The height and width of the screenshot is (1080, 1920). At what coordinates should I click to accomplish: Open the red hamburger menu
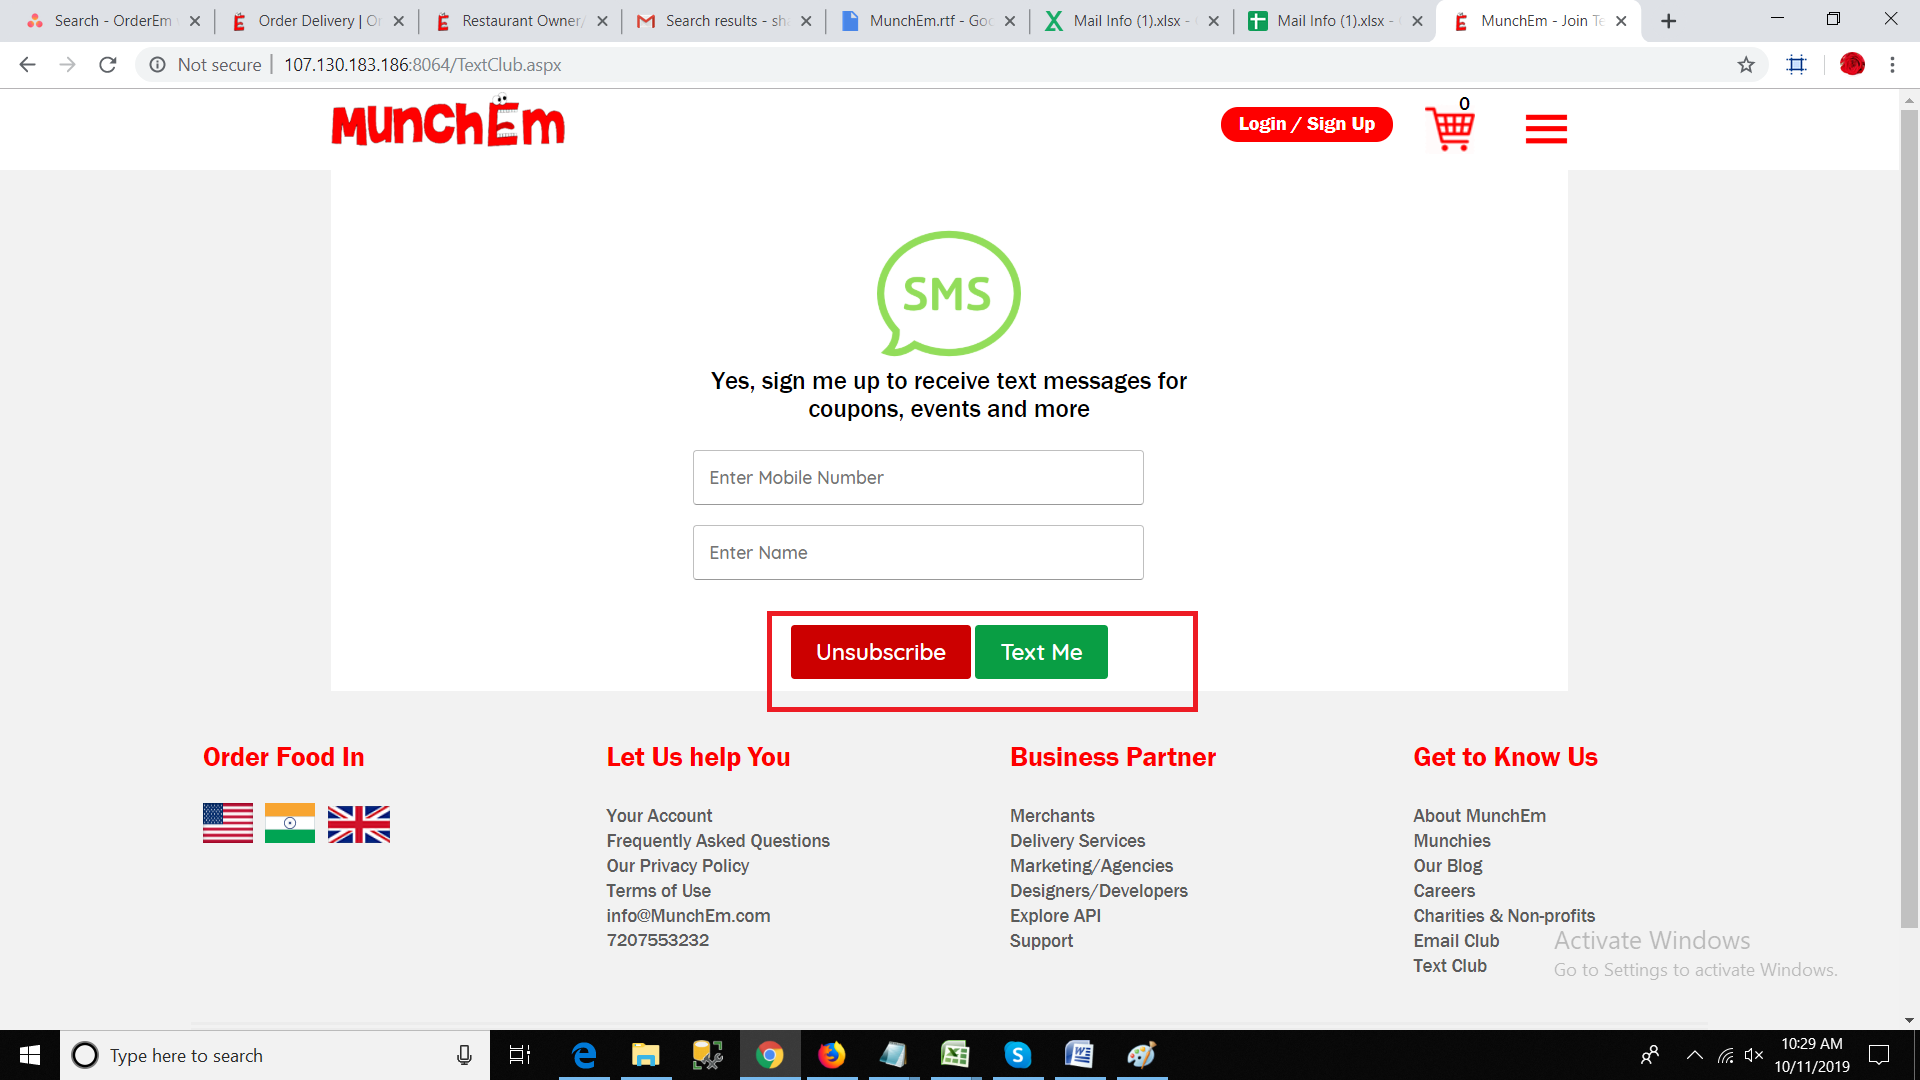point(1546,129)
